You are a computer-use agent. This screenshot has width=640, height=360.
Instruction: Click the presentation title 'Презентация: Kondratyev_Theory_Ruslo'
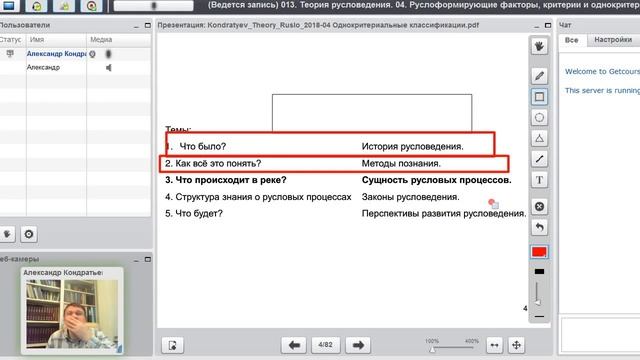(318, 25)
